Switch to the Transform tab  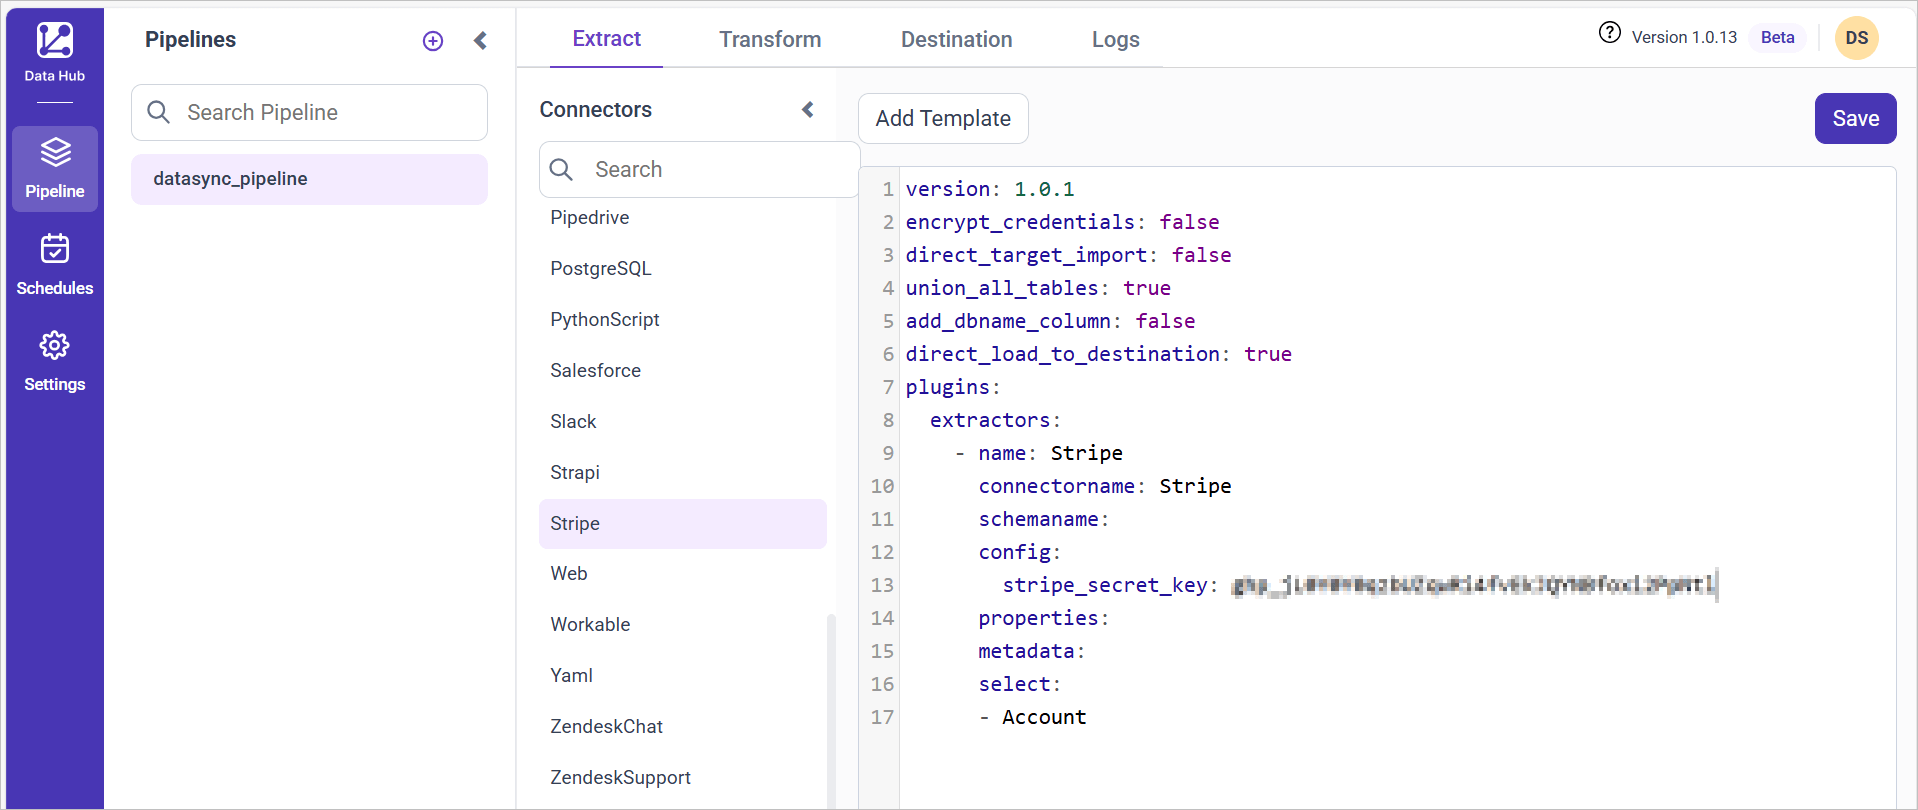coord(770,39)
